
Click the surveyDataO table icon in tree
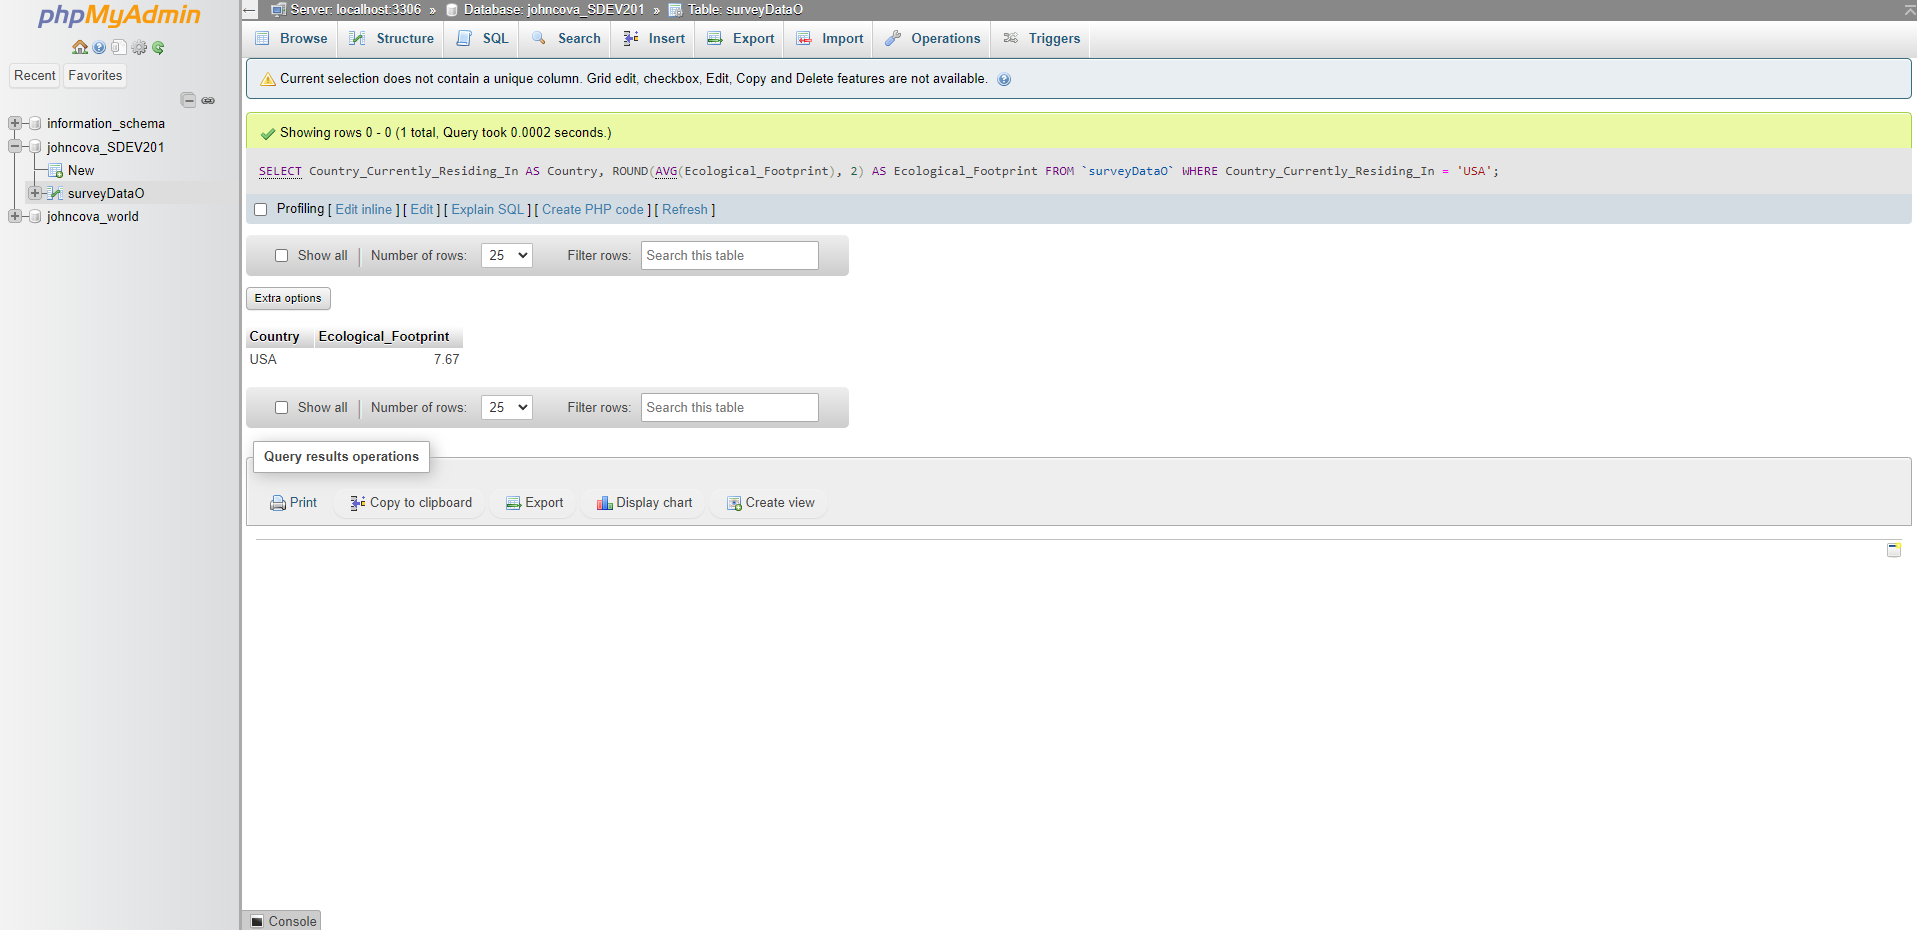point(56,194)
